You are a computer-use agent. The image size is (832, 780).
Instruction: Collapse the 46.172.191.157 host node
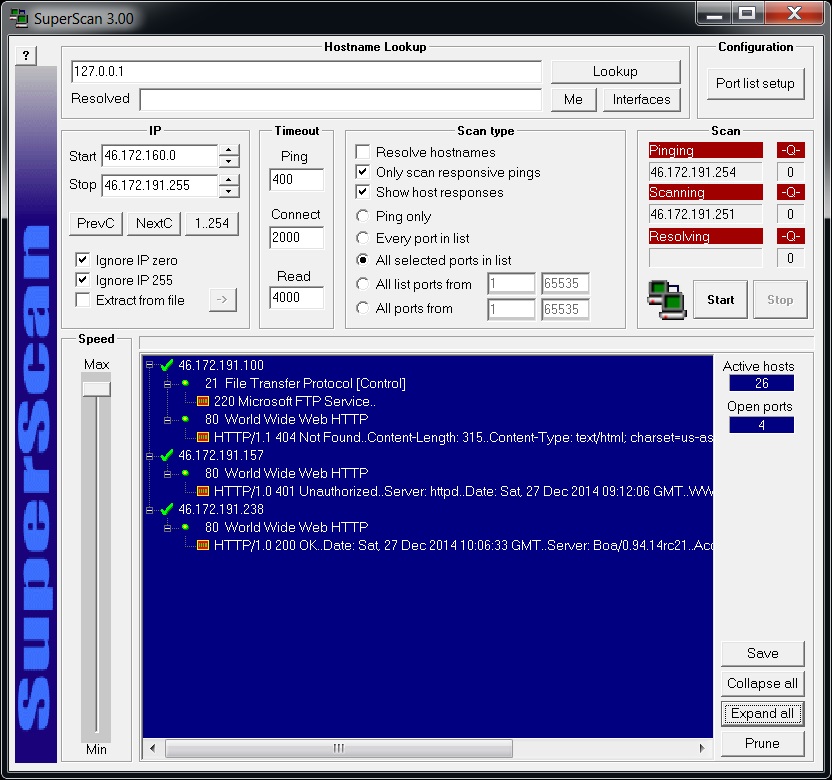[x=150, y=456]
